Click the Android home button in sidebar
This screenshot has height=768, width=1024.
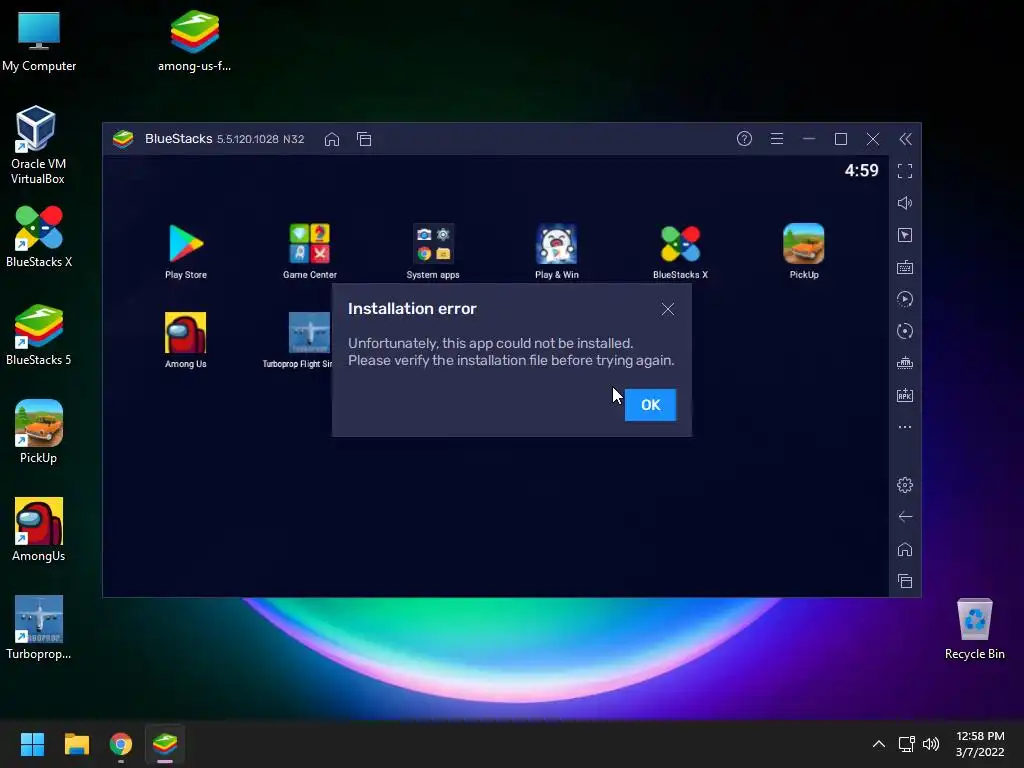point(904,549)
